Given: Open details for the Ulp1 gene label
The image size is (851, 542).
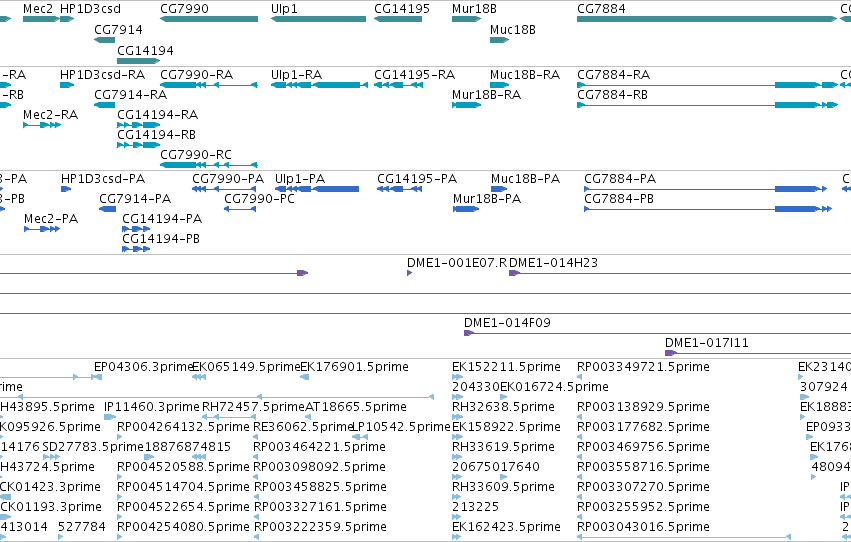Looking at the screenshot, I should (284, 9).
